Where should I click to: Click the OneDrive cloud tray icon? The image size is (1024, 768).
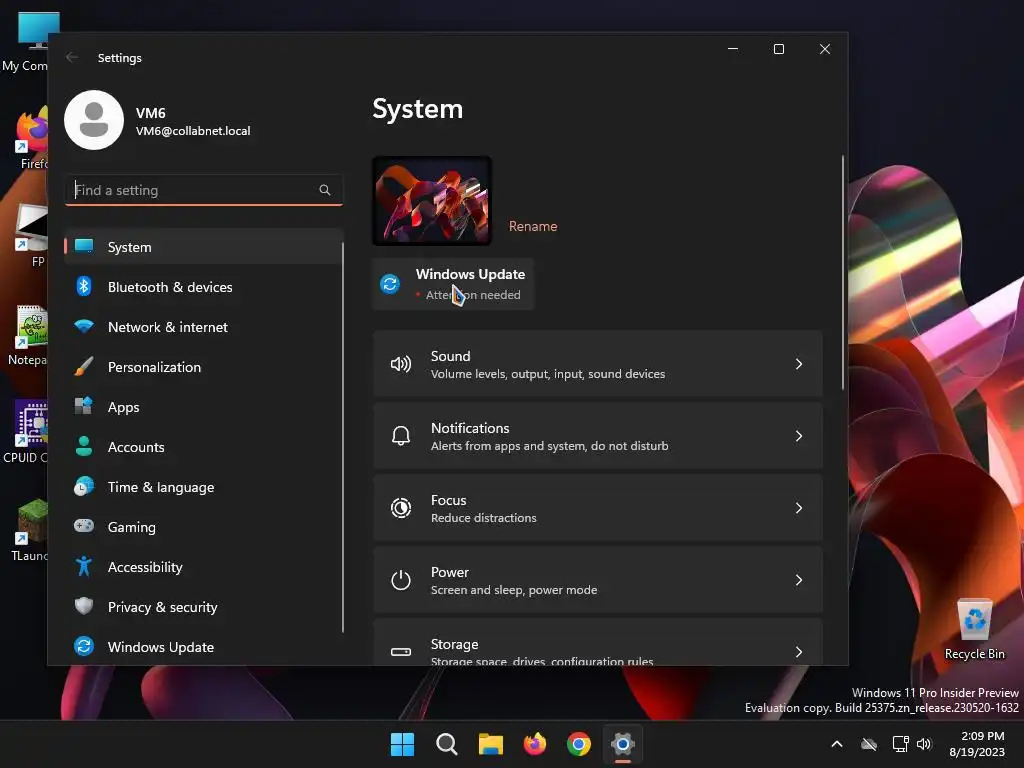point(869,744)
